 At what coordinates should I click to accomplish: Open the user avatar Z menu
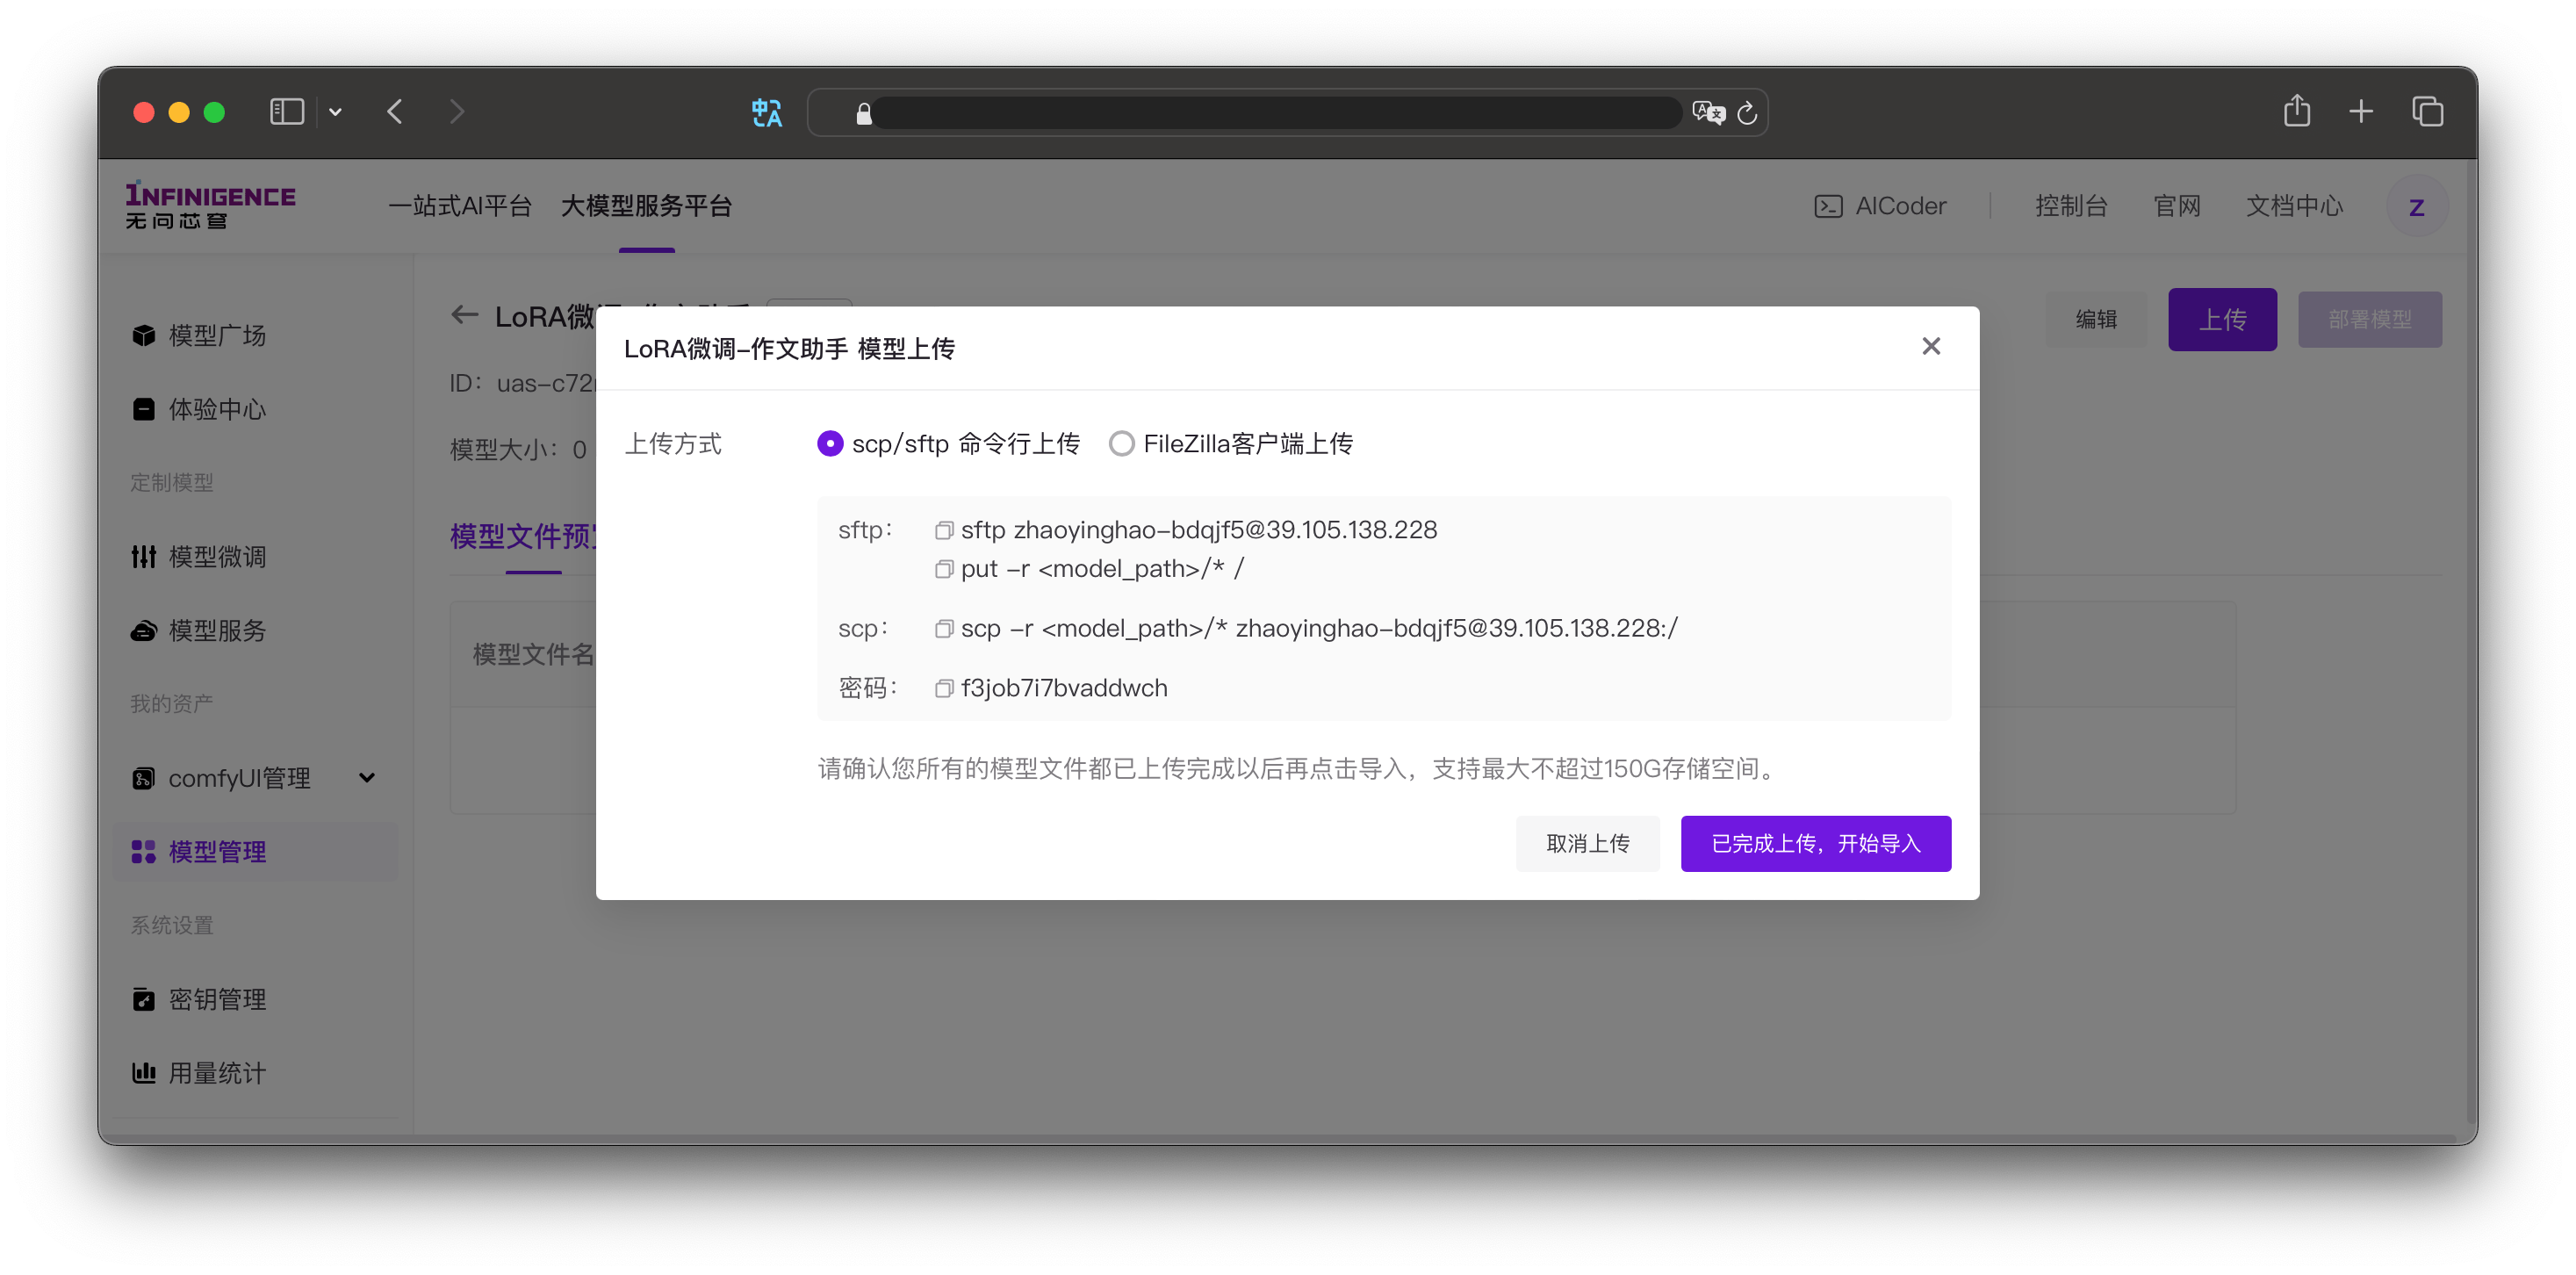click(2416, 206)
